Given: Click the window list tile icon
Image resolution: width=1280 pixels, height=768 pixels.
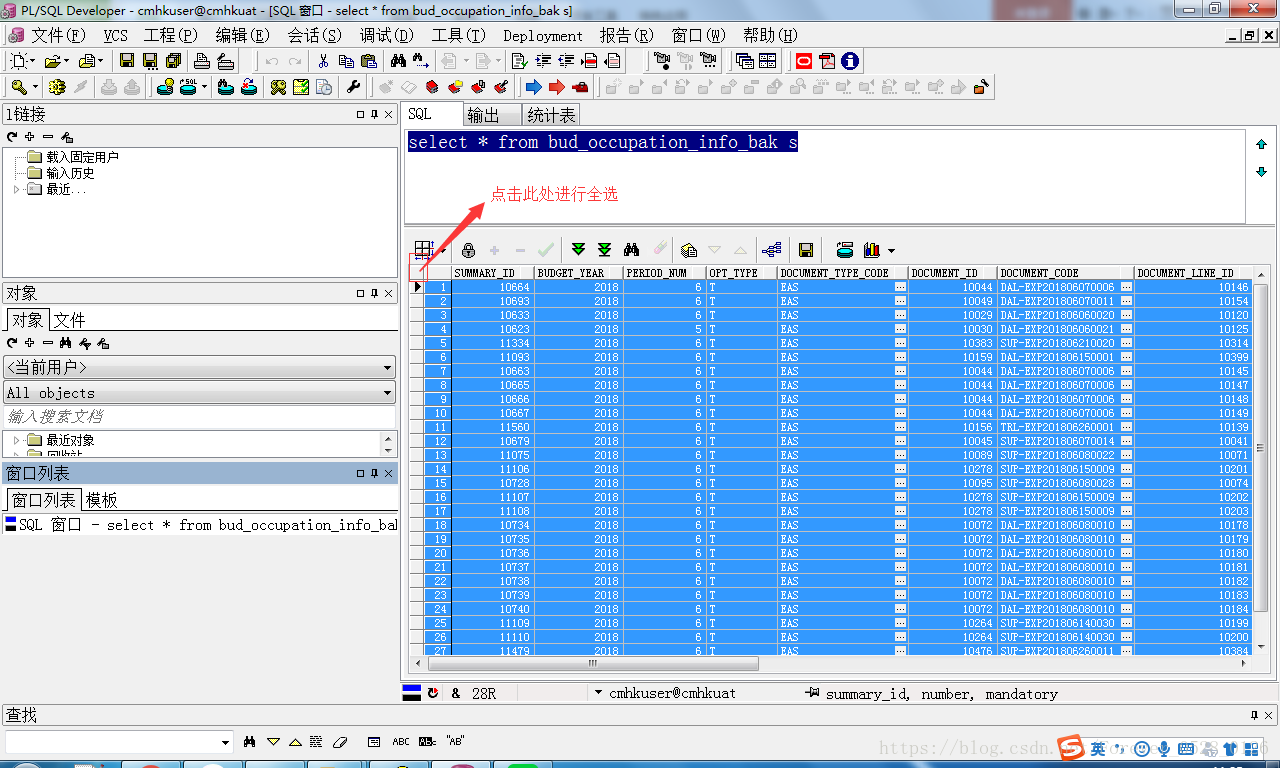Looking at the screenshot, I should coord(767,61).
